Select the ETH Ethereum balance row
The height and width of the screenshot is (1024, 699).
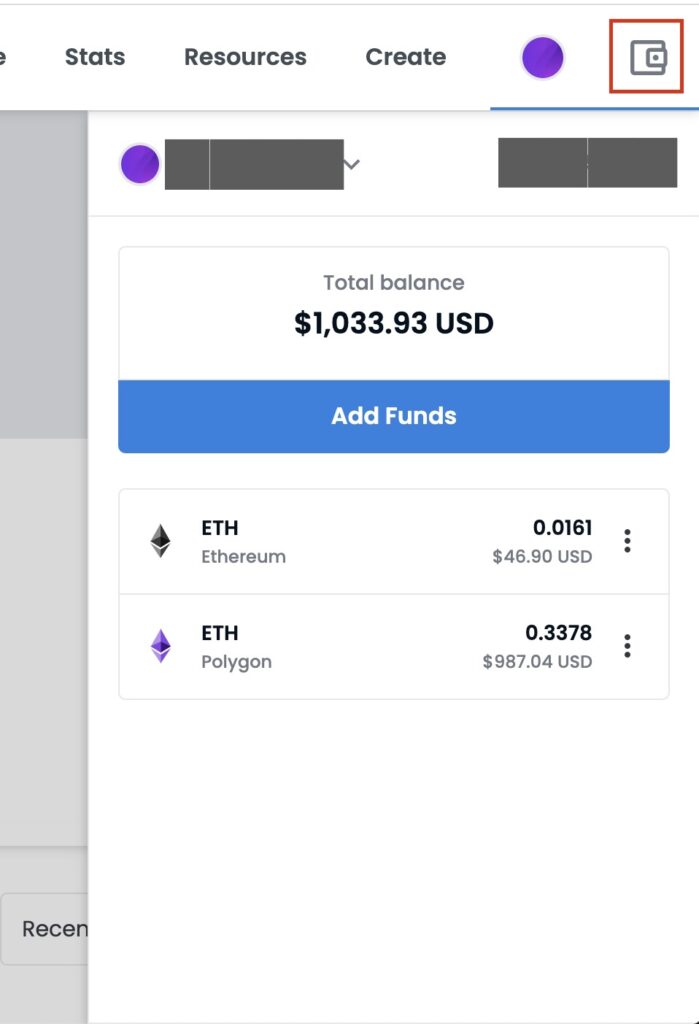click(x=394, y=541)
